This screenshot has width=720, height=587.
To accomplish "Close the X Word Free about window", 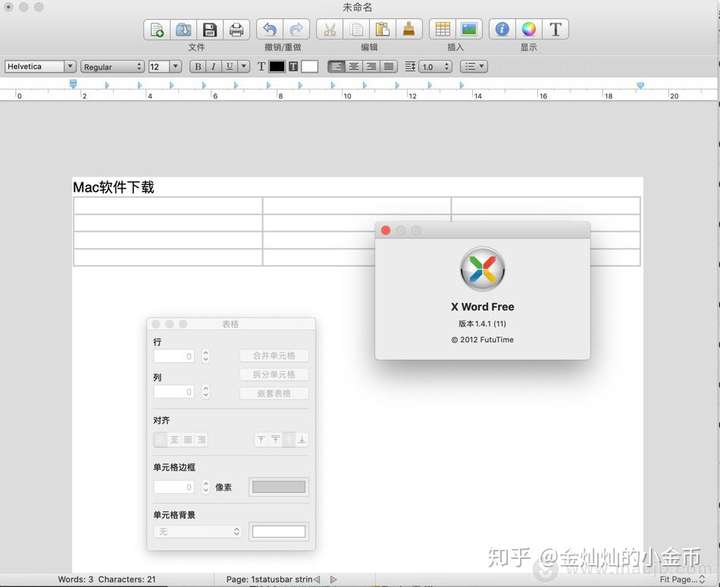I will coord(386,230).
